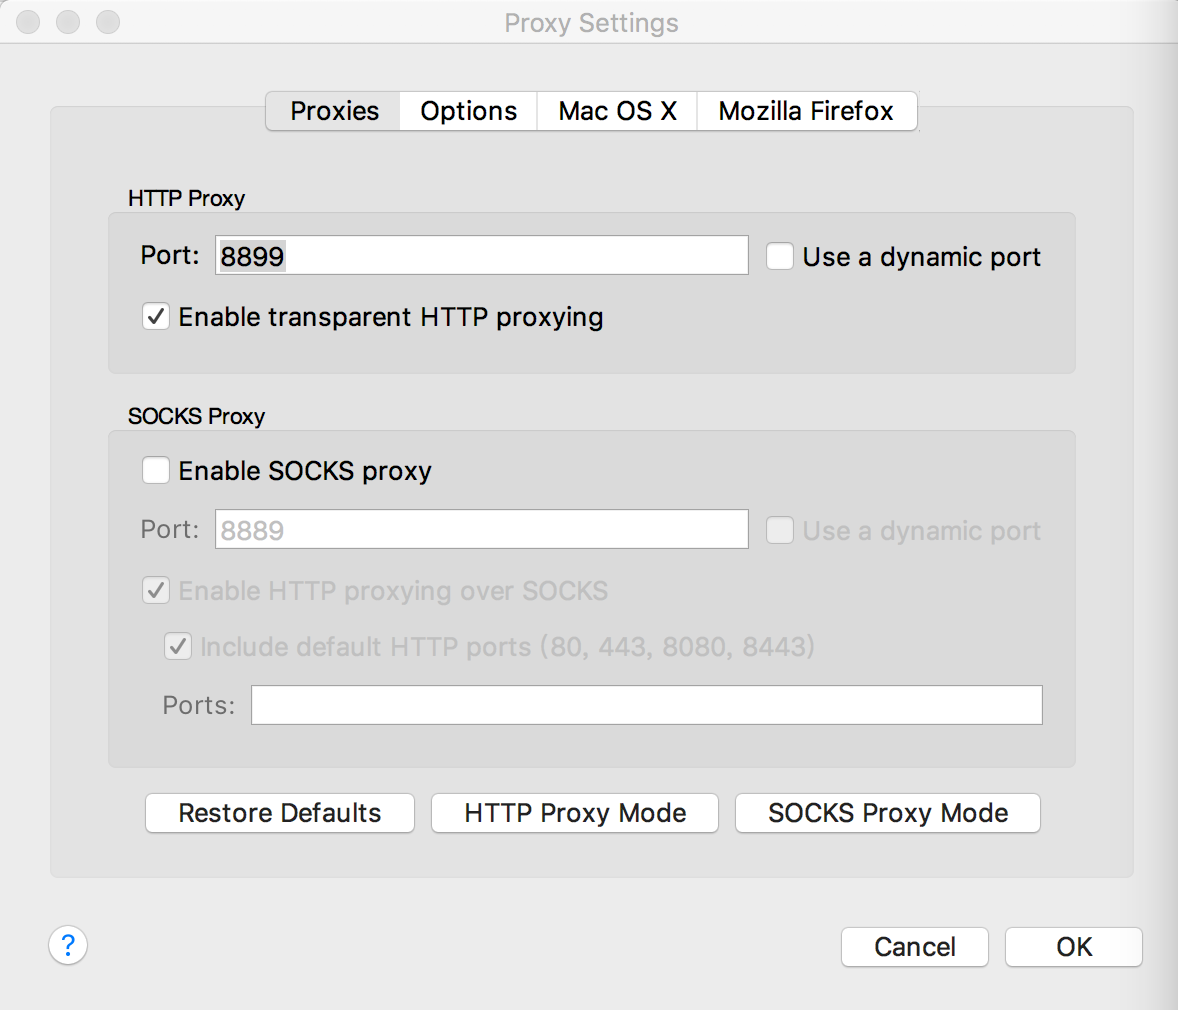Uncheck Include default HTTP ports option

(178, 646)
